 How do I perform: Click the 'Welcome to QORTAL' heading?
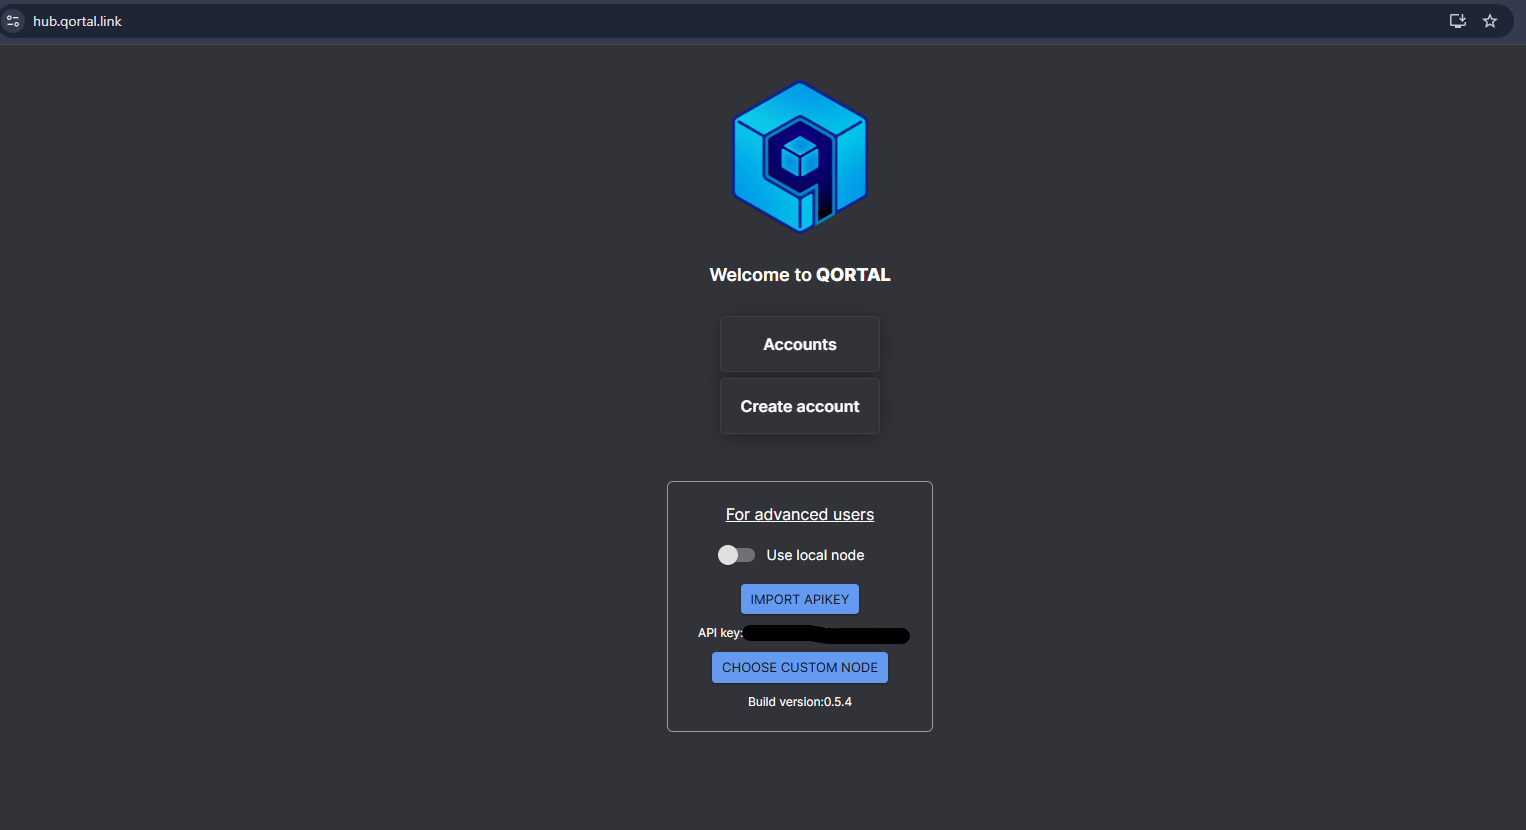[x=800, y=275]
